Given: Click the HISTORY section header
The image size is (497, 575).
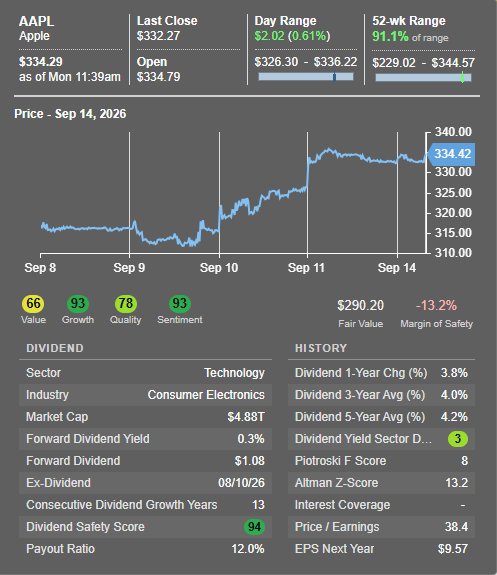Looking at the screenshot, I should [321, 348].
